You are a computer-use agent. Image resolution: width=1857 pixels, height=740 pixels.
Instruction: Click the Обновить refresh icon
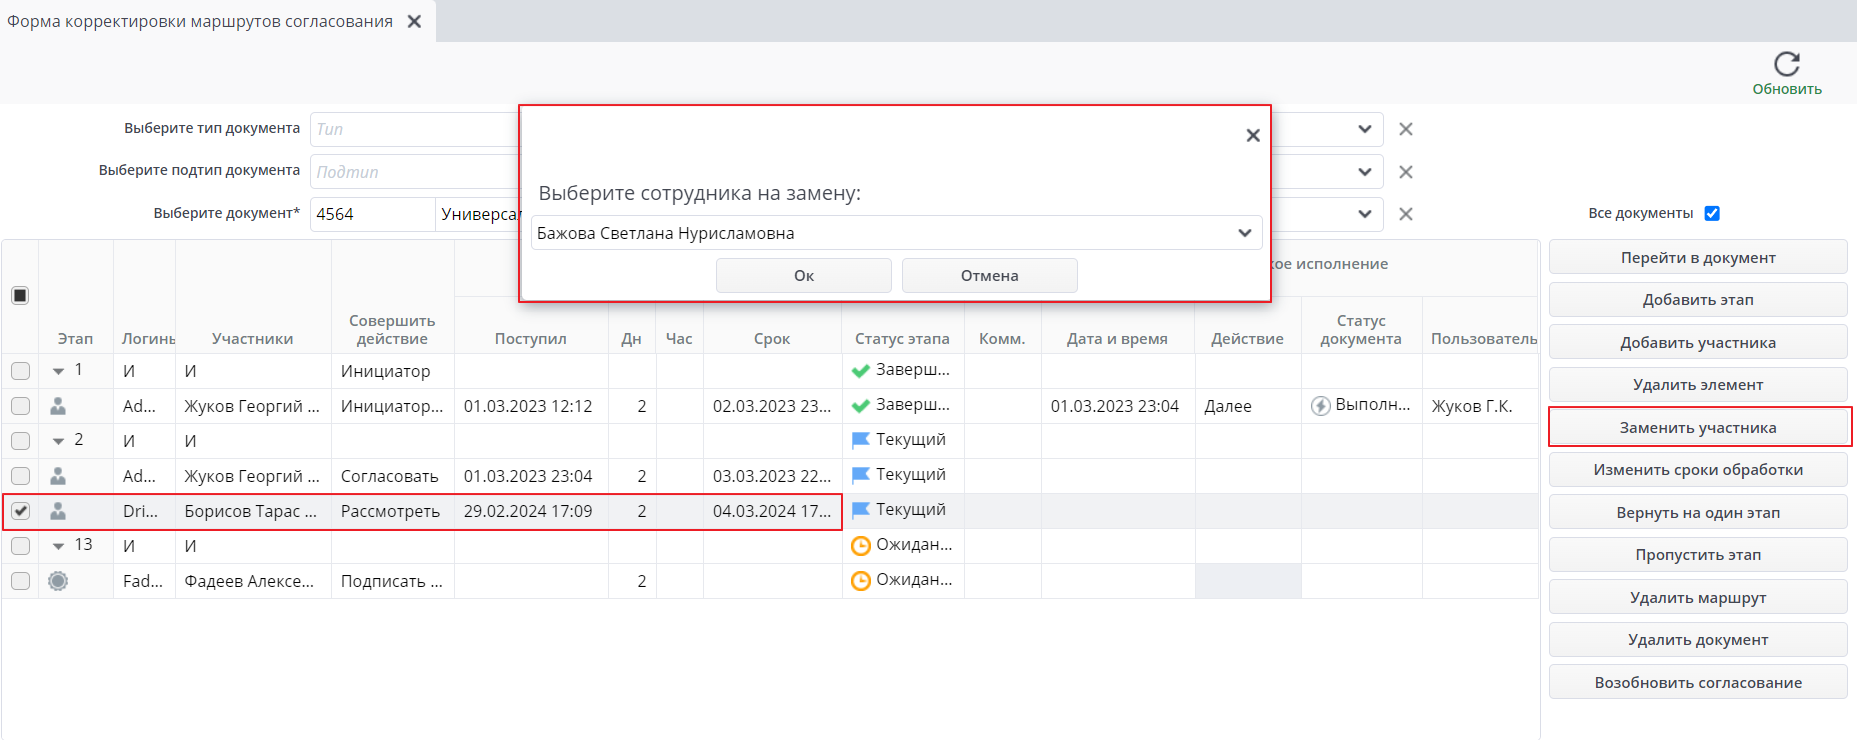pos(1786,65)
